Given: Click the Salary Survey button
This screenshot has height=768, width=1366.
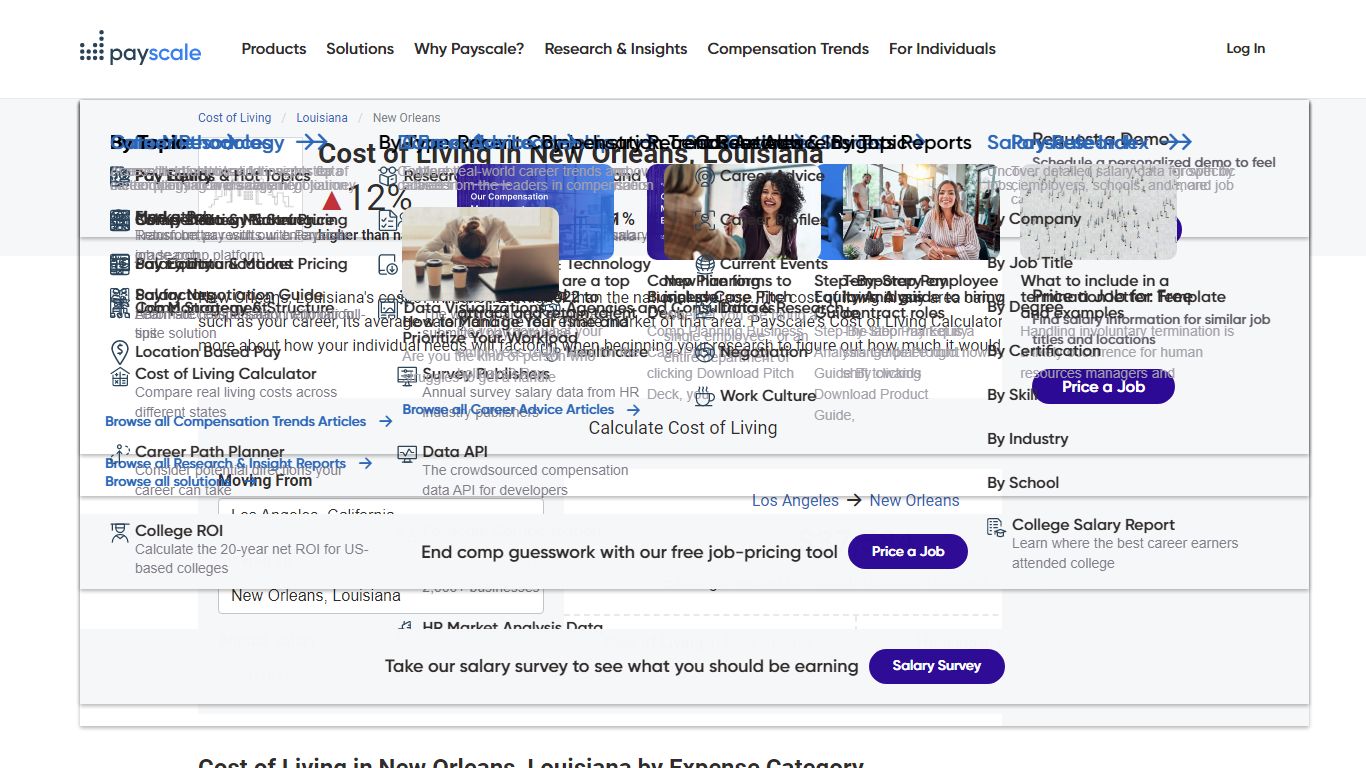Looking at the screenshot, I should (937, 666).
